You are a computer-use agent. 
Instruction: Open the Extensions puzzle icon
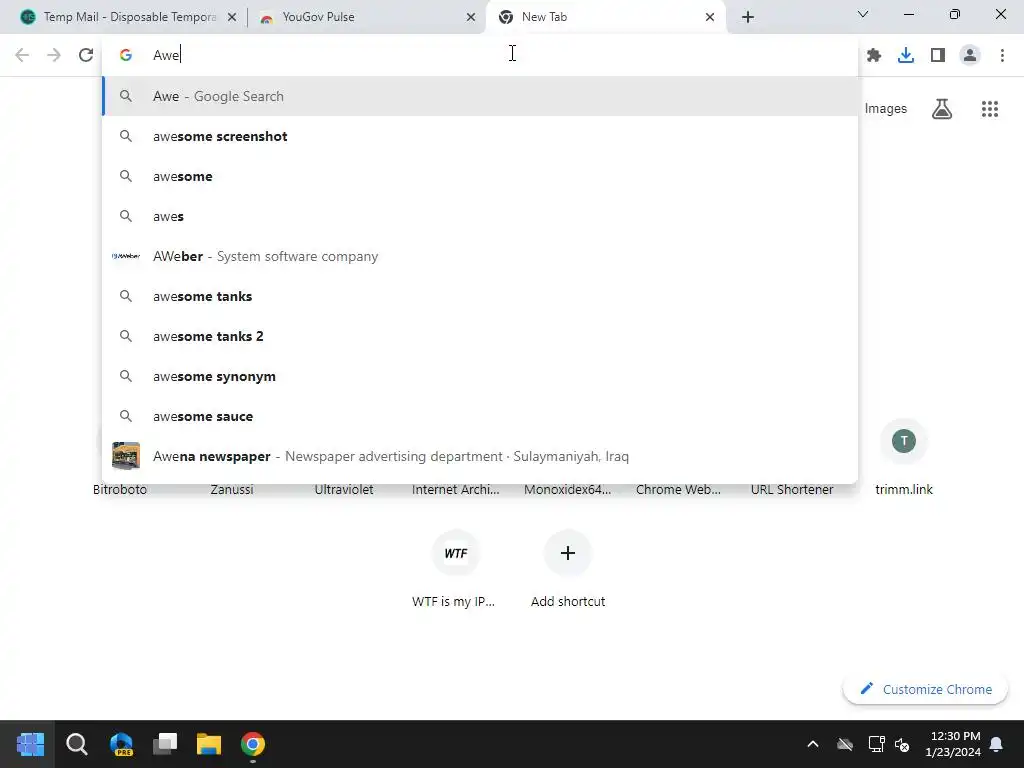(x=874, y=56)
